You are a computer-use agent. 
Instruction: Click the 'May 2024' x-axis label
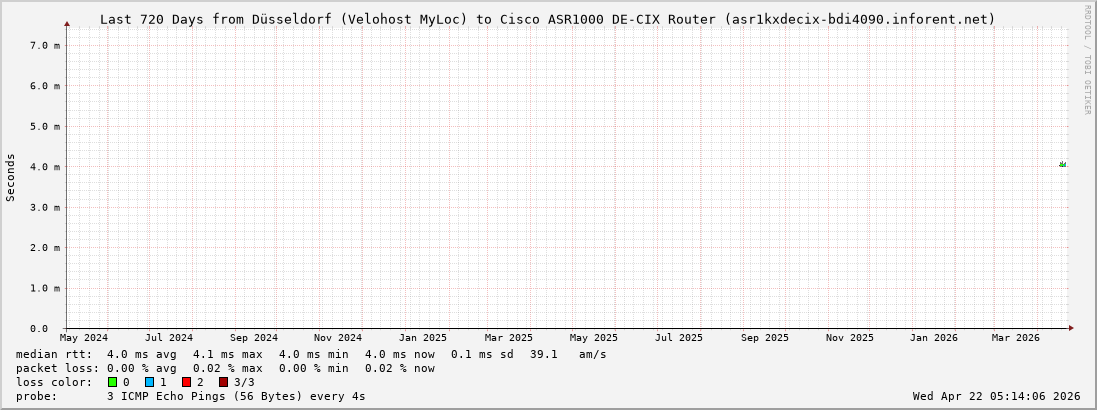pos(84,338)
